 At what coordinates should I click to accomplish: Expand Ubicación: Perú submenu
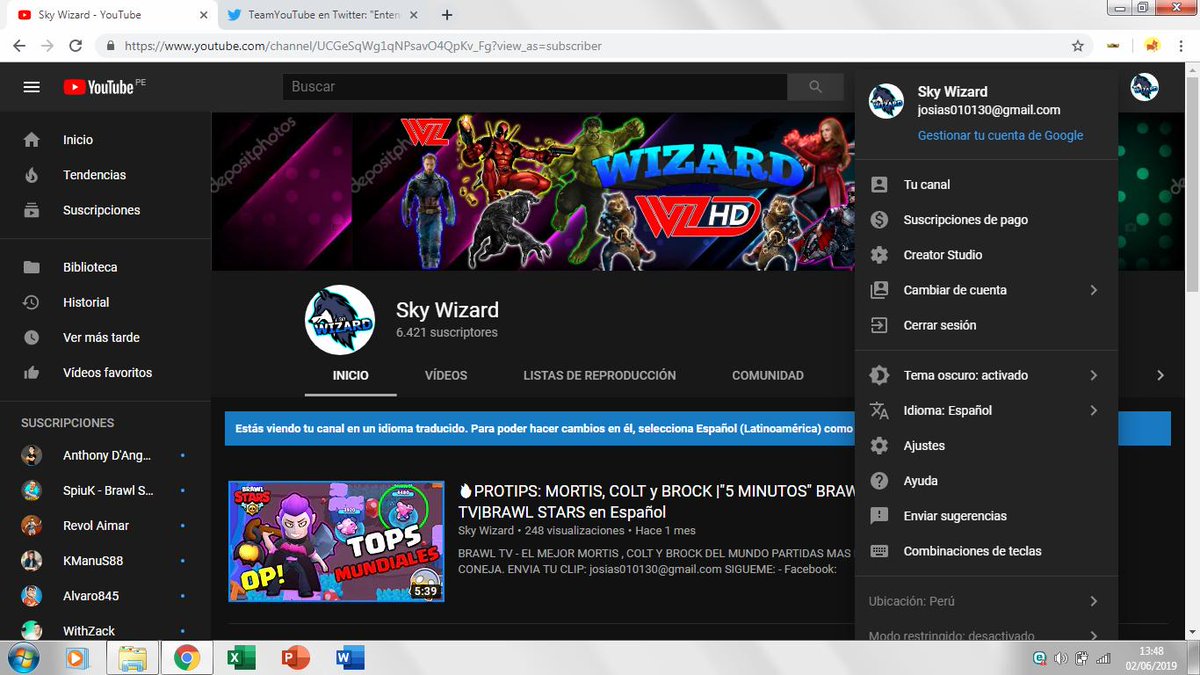pos(1093,601)
